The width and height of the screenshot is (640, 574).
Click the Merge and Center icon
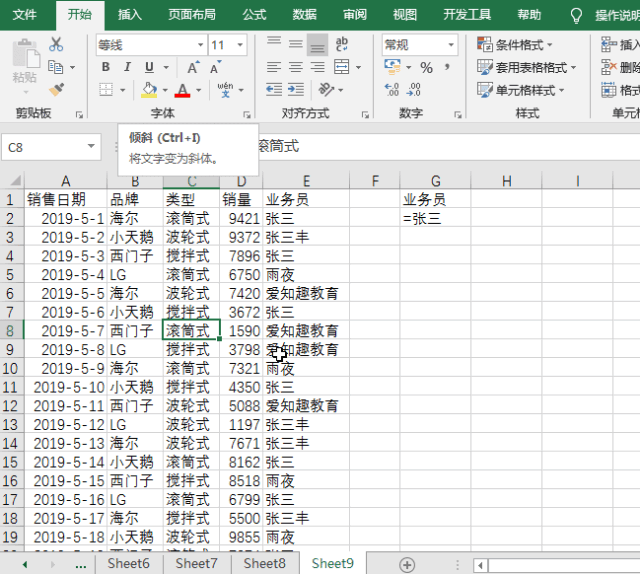342,67
